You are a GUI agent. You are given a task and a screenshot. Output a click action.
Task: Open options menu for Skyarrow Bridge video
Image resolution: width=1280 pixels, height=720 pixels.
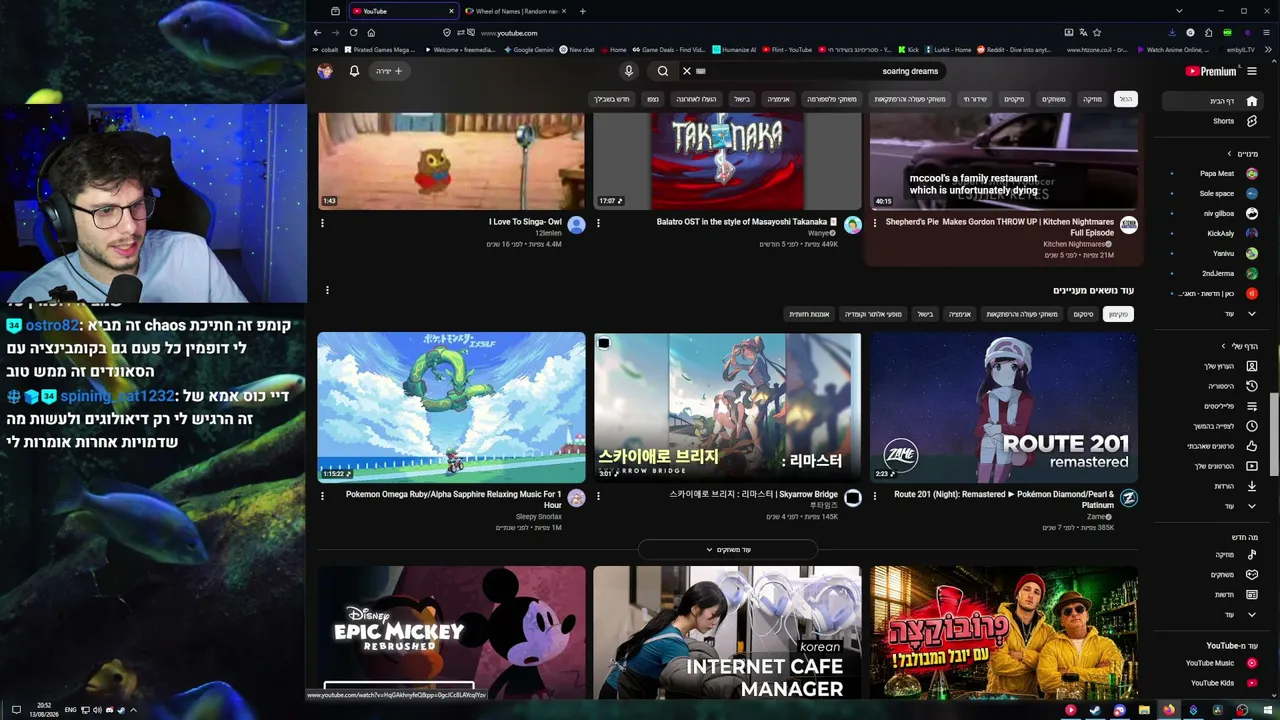[x=598, y=495]
